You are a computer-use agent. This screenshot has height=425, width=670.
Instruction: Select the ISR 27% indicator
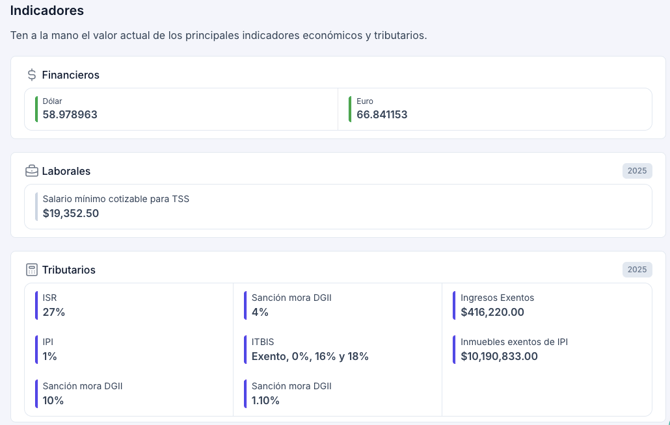[54, 305]
